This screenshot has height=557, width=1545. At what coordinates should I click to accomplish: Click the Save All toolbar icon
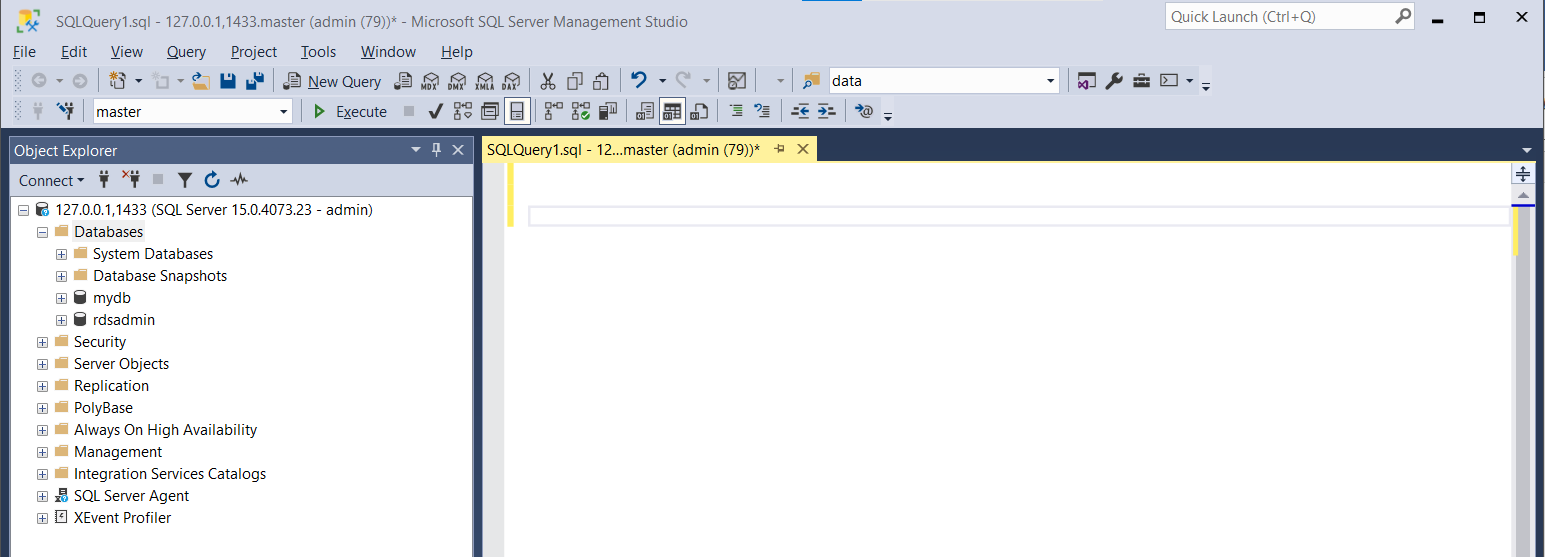(x=255, y=81)
